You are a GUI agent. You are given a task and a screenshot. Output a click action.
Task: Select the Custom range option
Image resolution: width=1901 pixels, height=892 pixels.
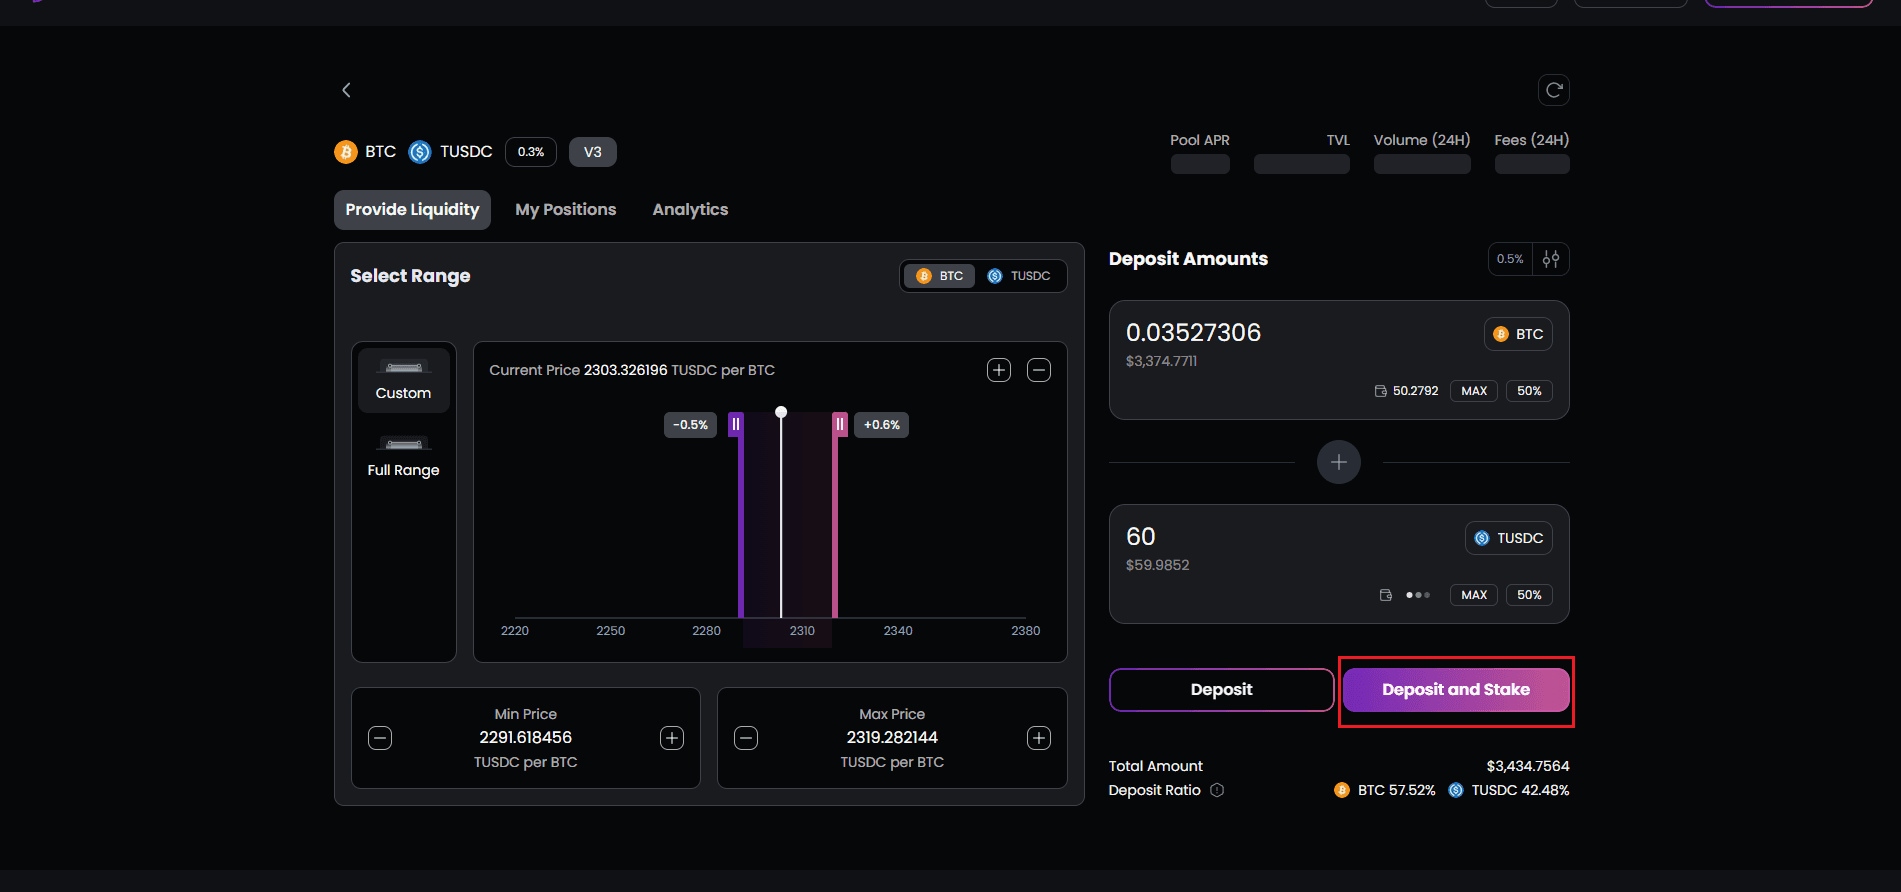click(404, 380)
